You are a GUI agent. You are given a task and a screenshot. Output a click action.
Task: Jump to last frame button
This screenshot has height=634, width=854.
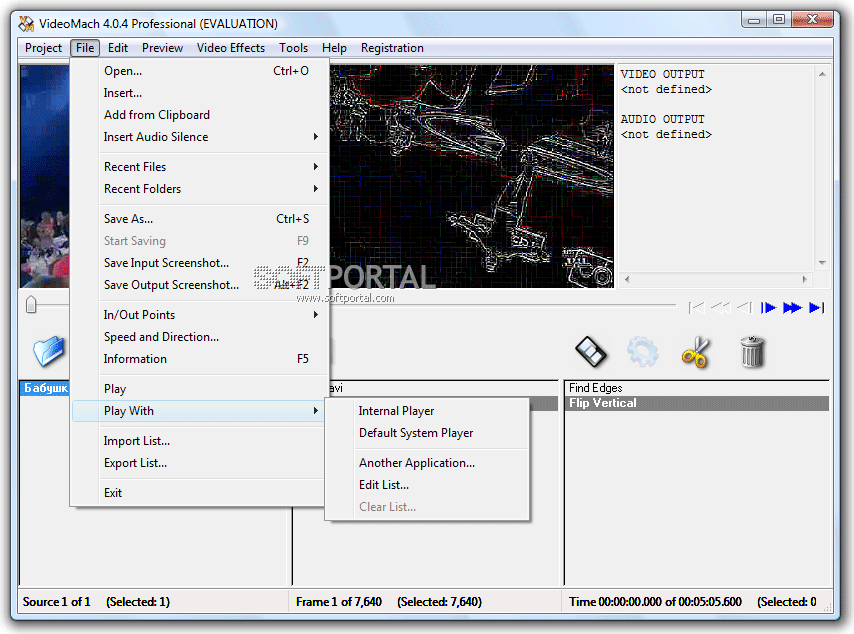tap(816, 308)
